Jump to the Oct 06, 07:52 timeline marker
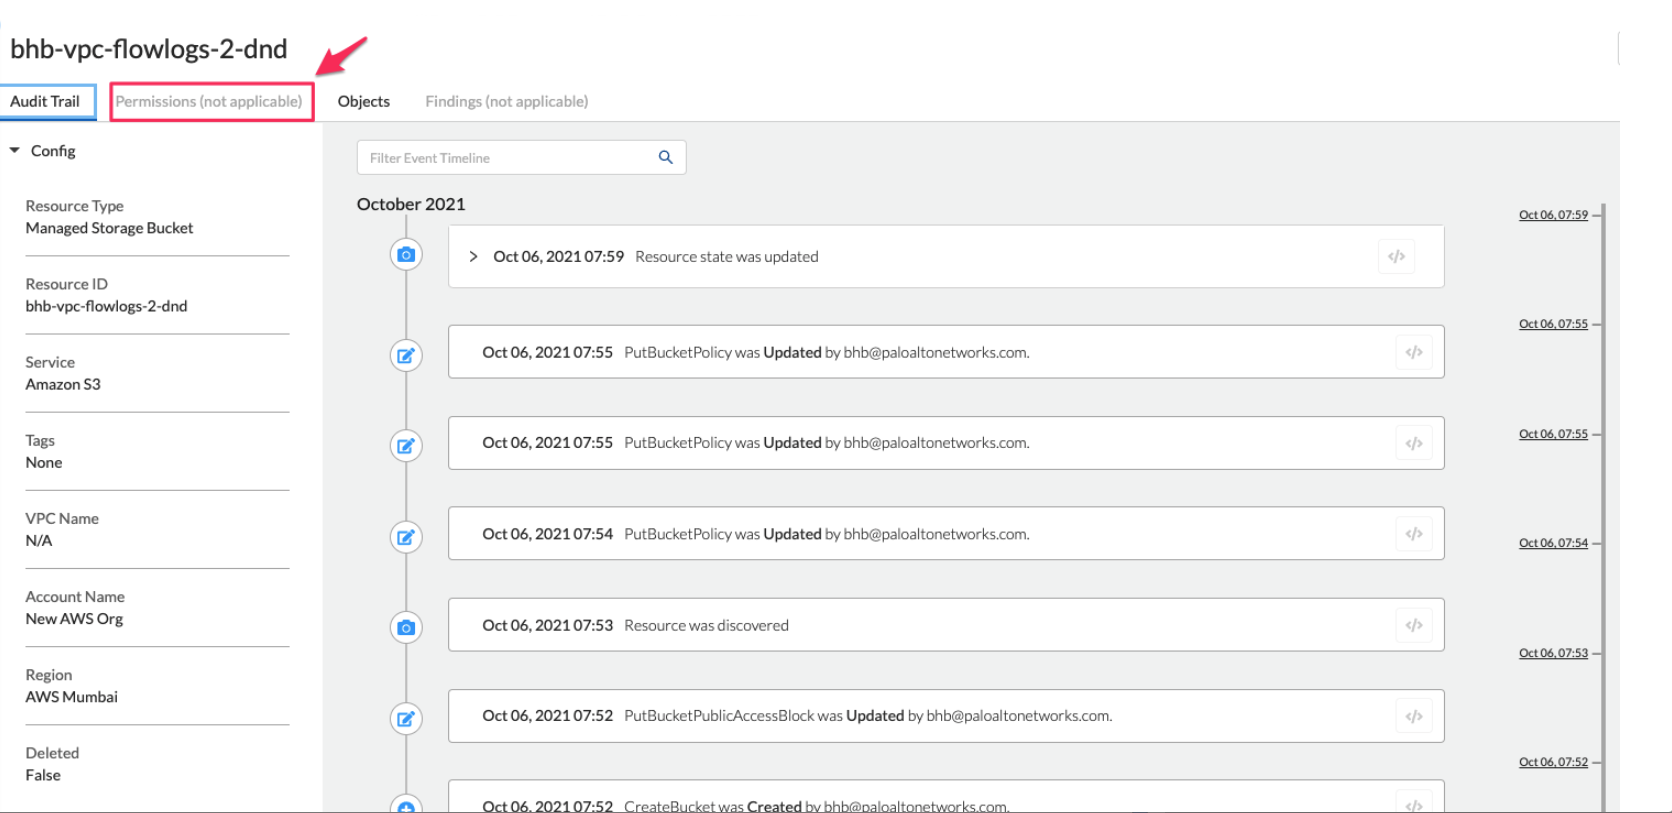Screen dimensions: 1672x813 [1552, 762]
